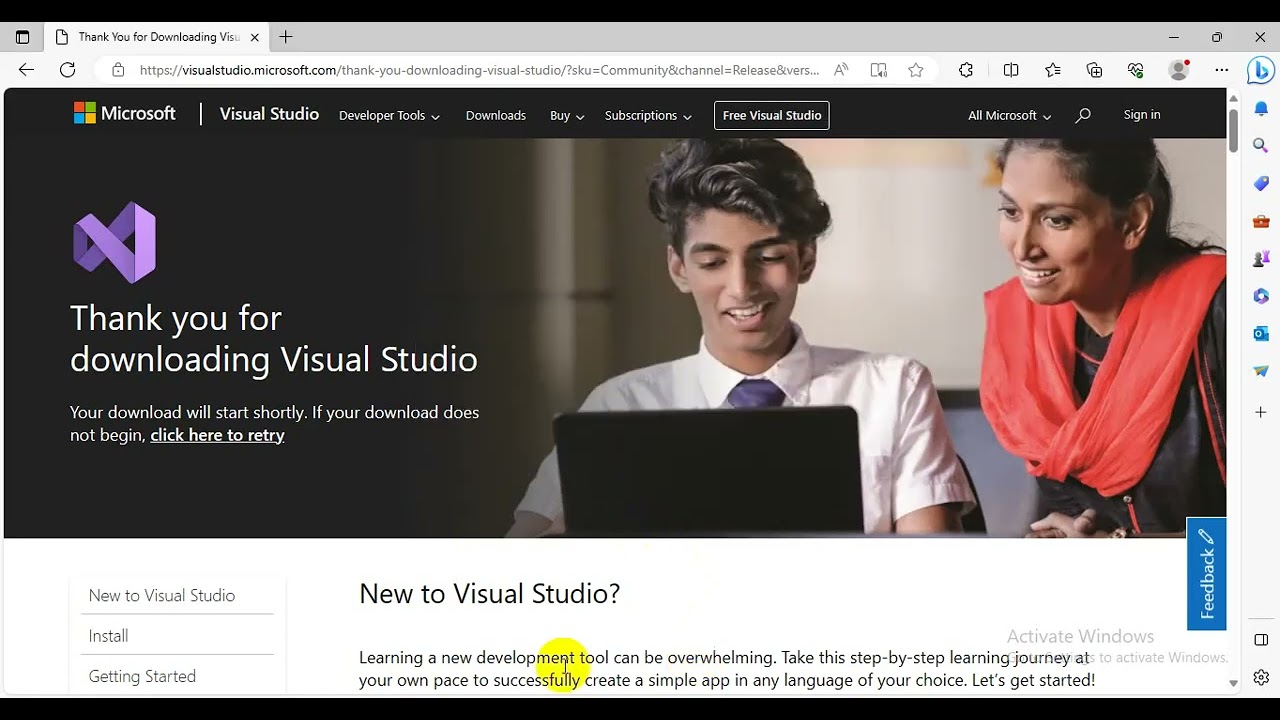Click the Sign in link
The height and width of the screenshot is (720, 1280).
point(1142,115)
